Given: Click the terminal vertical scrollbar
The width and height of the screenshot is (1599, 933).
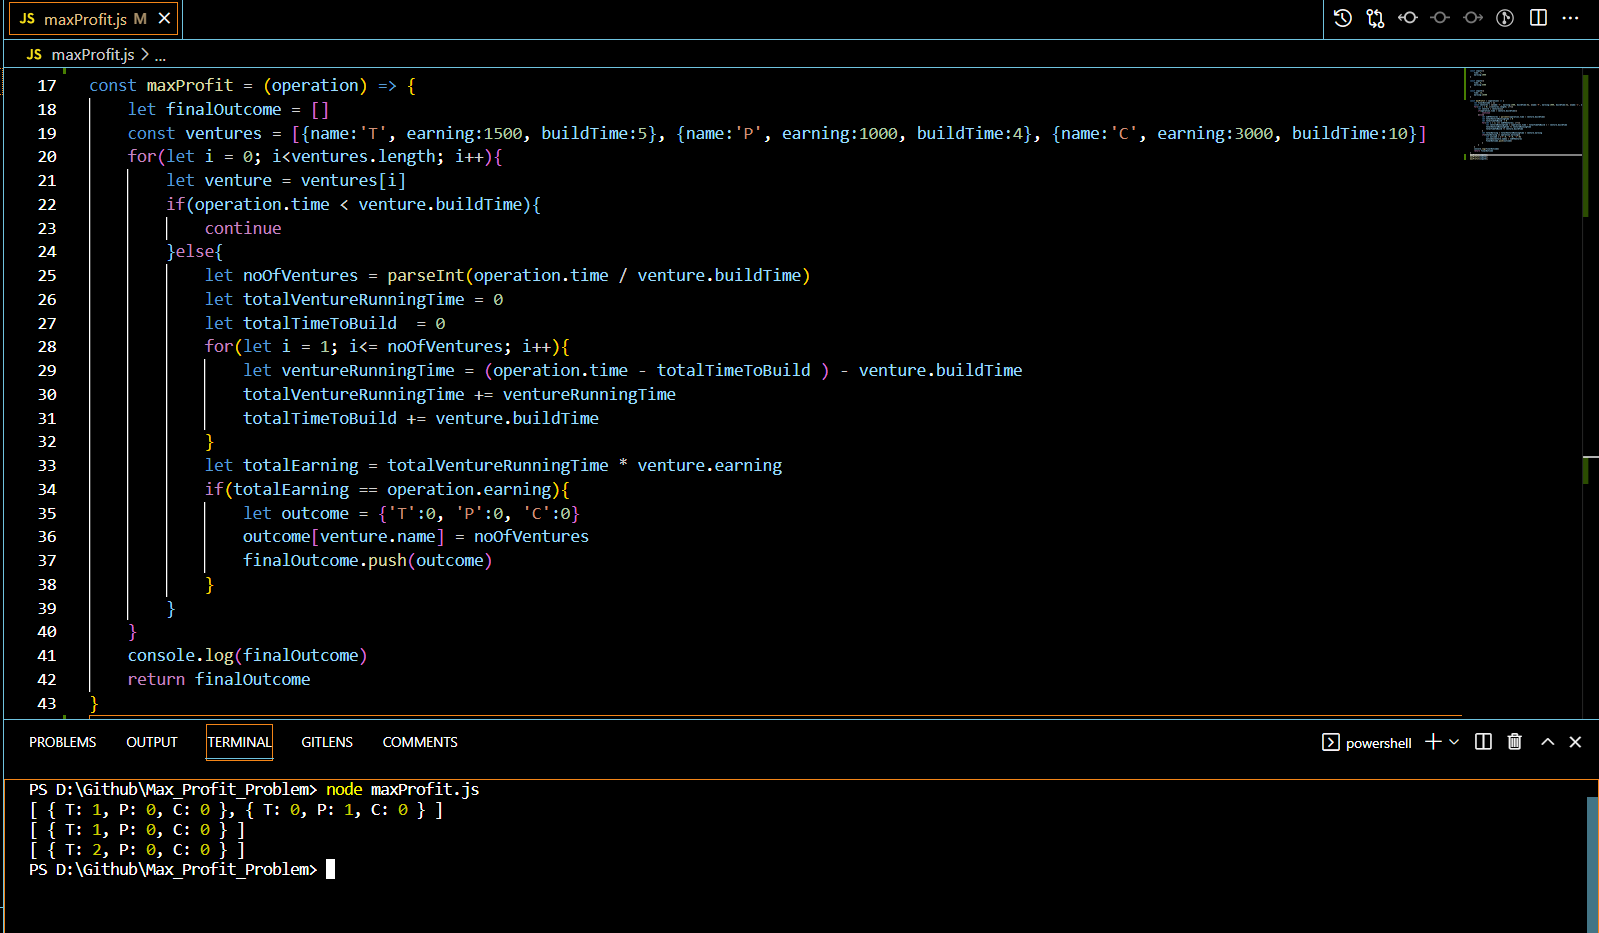Looking at the screenshot, I should (x=1592, y=865).
